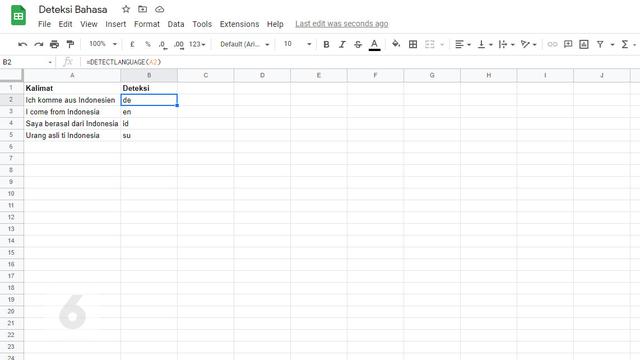Click the Deteksi Bahasa document title
This screenshot has height=360, width=640.
[73, 9]
